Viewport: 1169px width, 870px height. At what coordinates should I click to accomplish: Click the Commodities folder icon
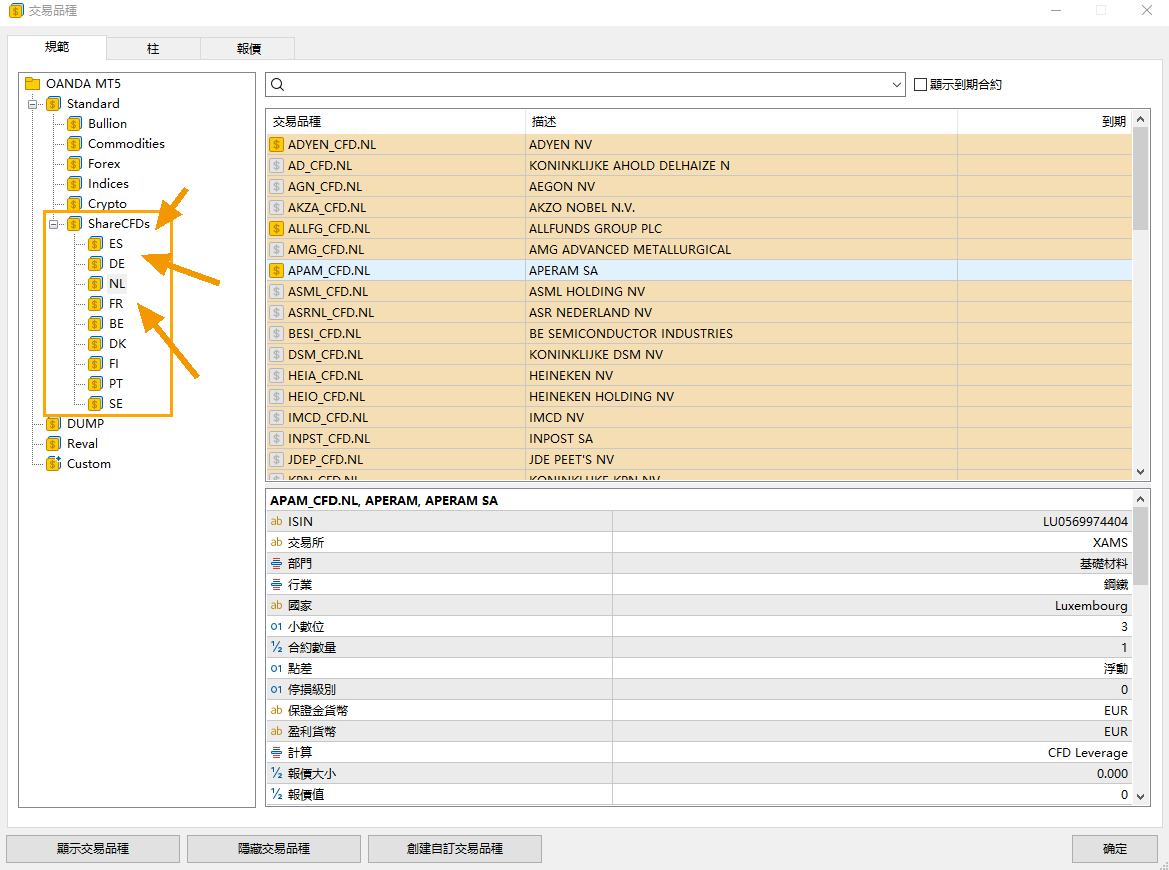coord(75,144)
